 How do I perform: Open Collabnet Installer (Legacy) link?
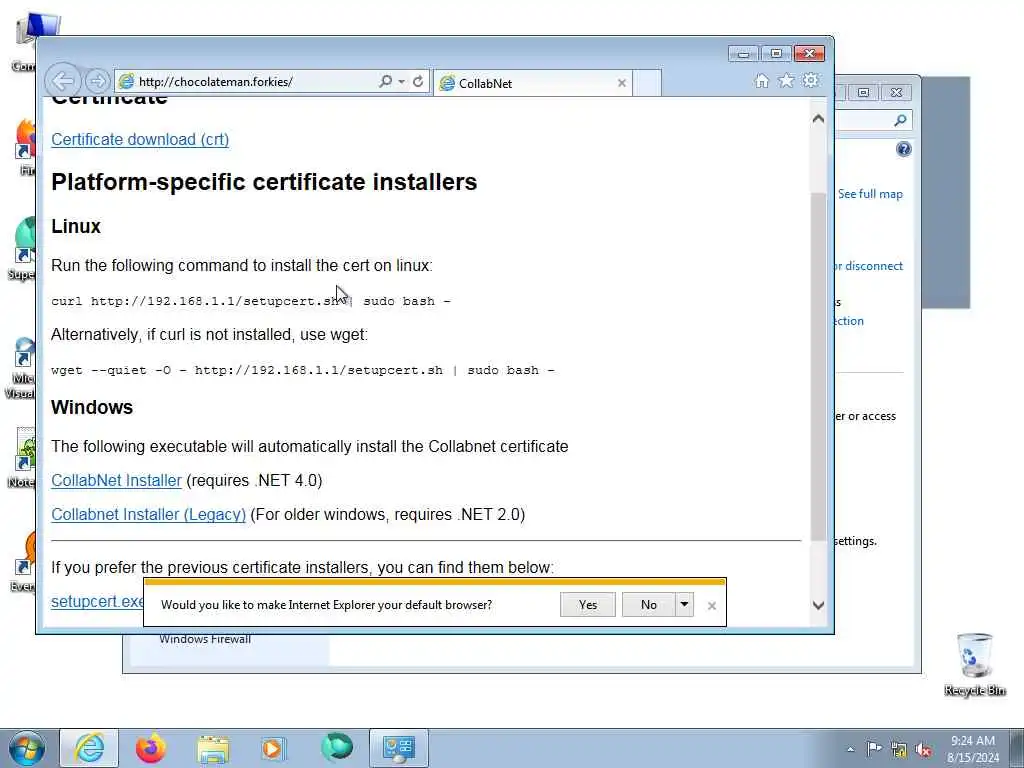148,515
